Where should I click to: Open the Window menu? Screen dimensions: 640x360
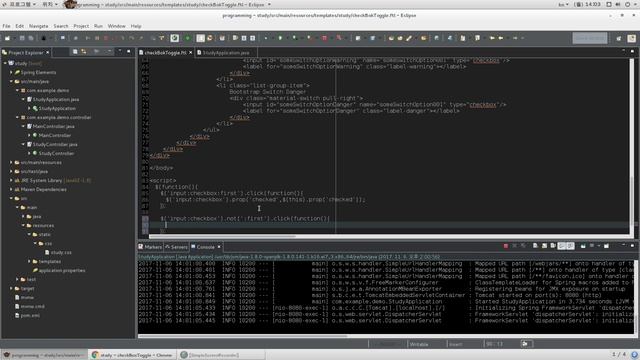116,26
